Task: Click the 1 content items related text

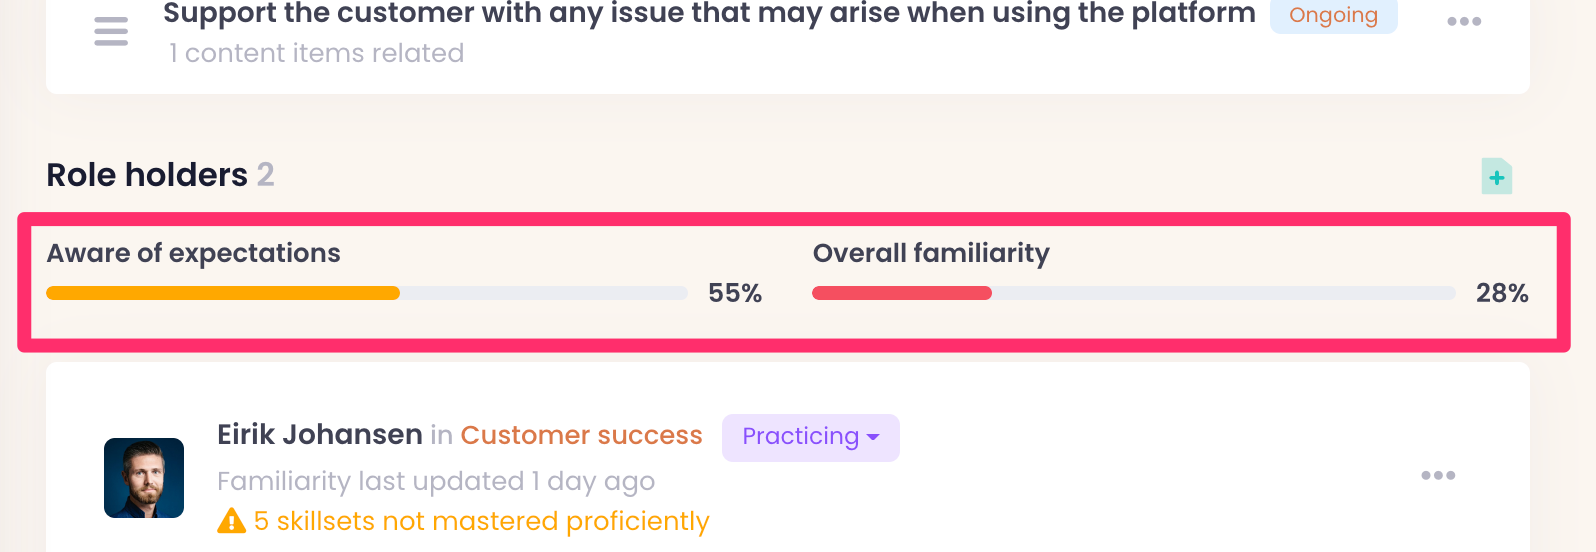Action: (316, 53)
